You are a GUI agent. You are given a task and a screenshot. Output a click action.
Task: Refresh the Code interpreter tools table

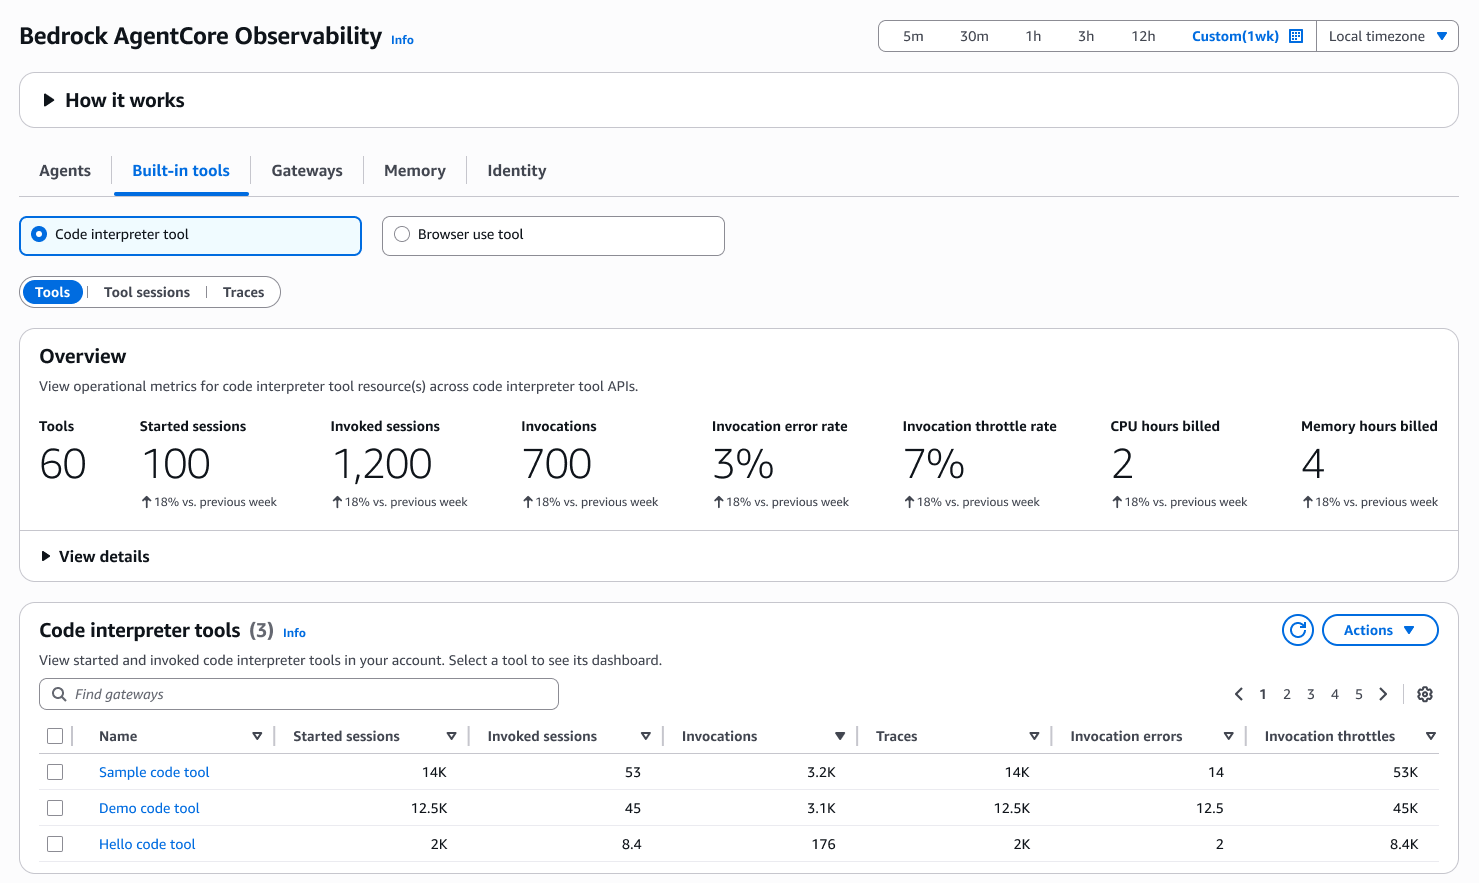pos(1297,630)
